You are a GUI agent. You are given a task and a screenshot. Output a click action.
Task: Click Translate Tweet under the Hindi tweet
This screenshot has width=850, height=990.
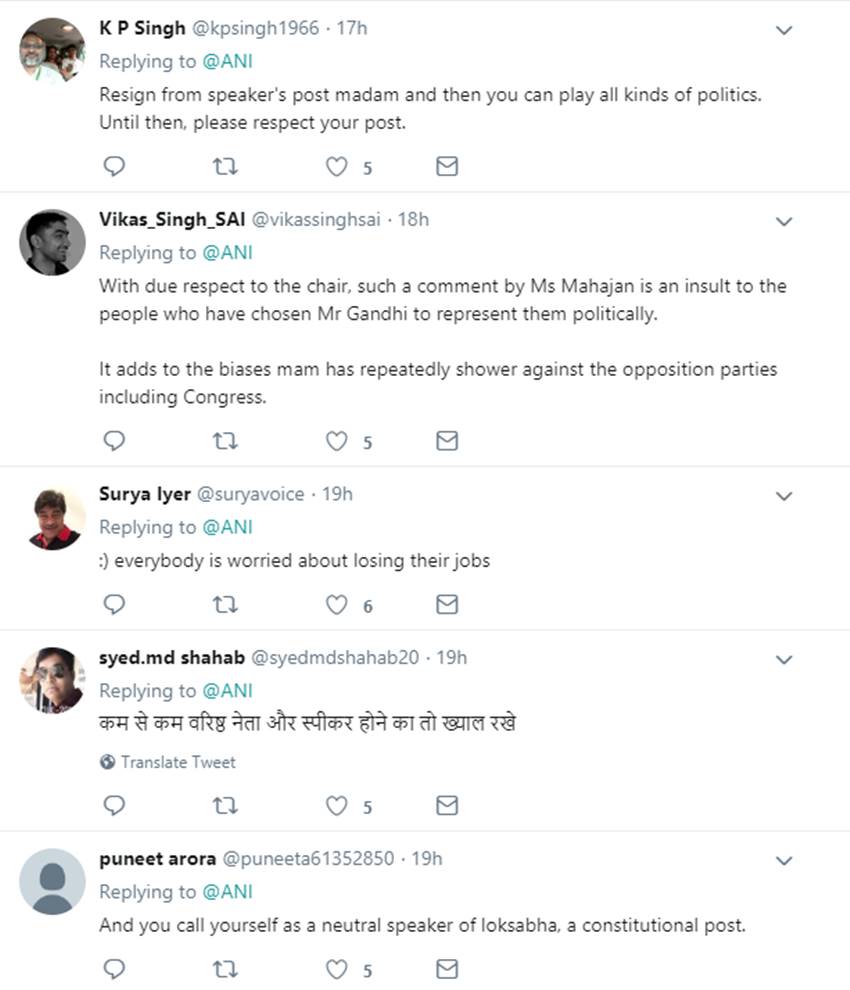pos(177,762)
